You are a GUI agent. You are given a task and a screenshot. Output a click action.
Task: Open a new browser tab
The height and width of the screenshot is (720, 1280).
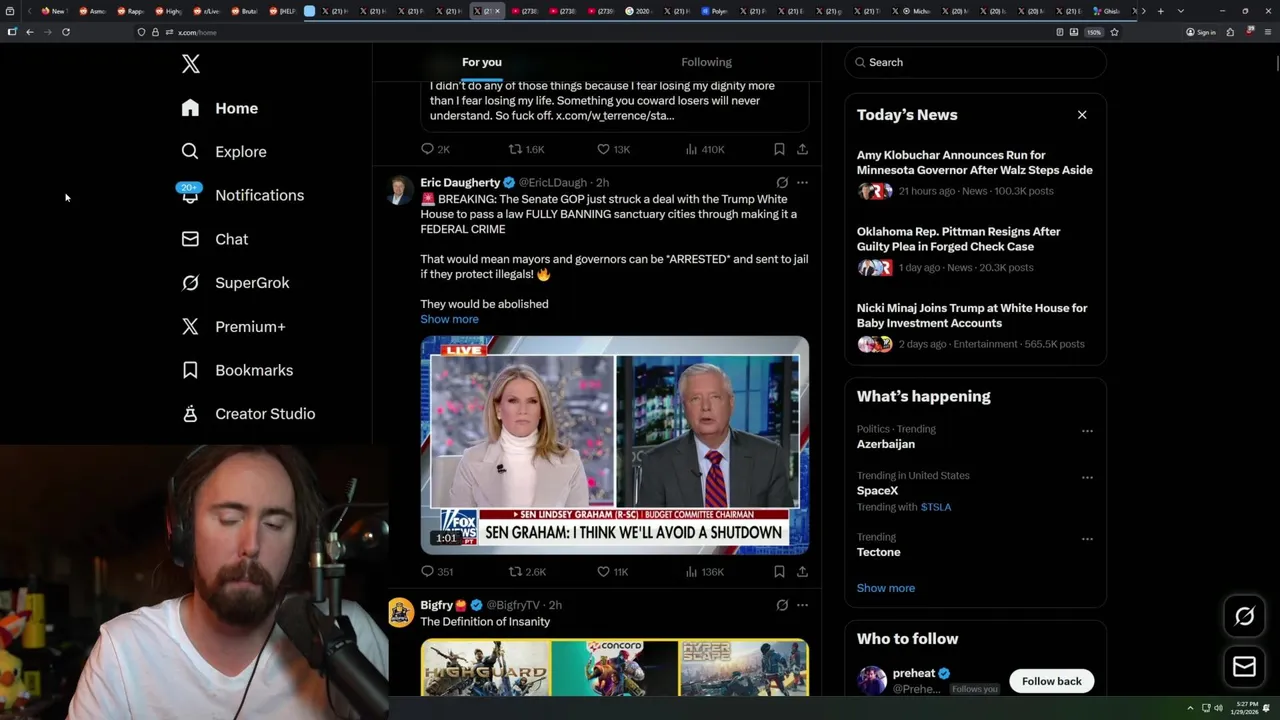point(1160,11)
